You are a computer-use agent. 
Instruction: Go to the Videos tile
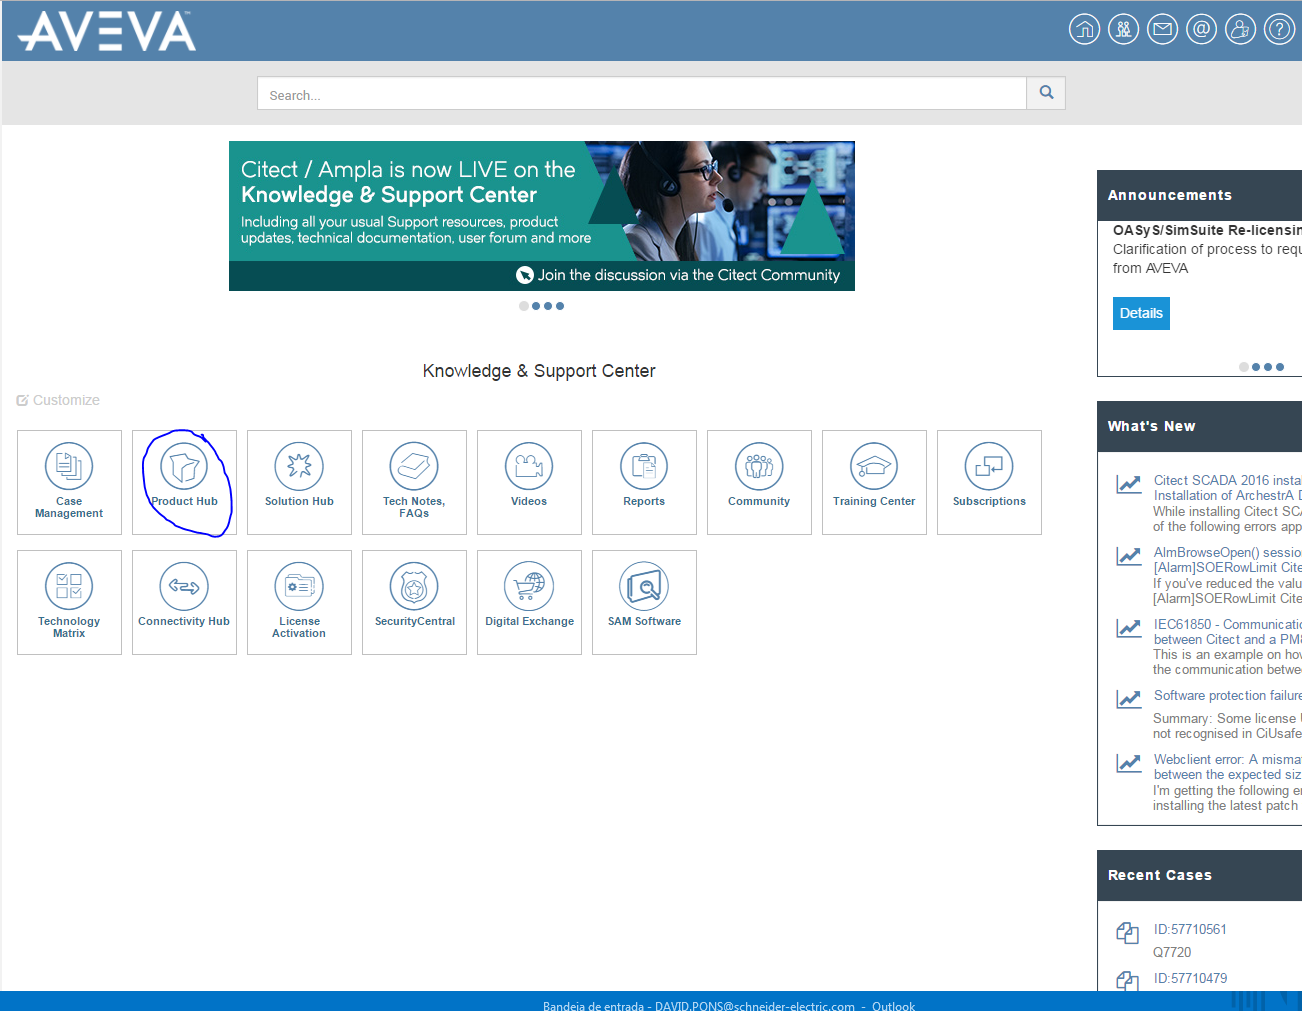[x=529, y=482]
